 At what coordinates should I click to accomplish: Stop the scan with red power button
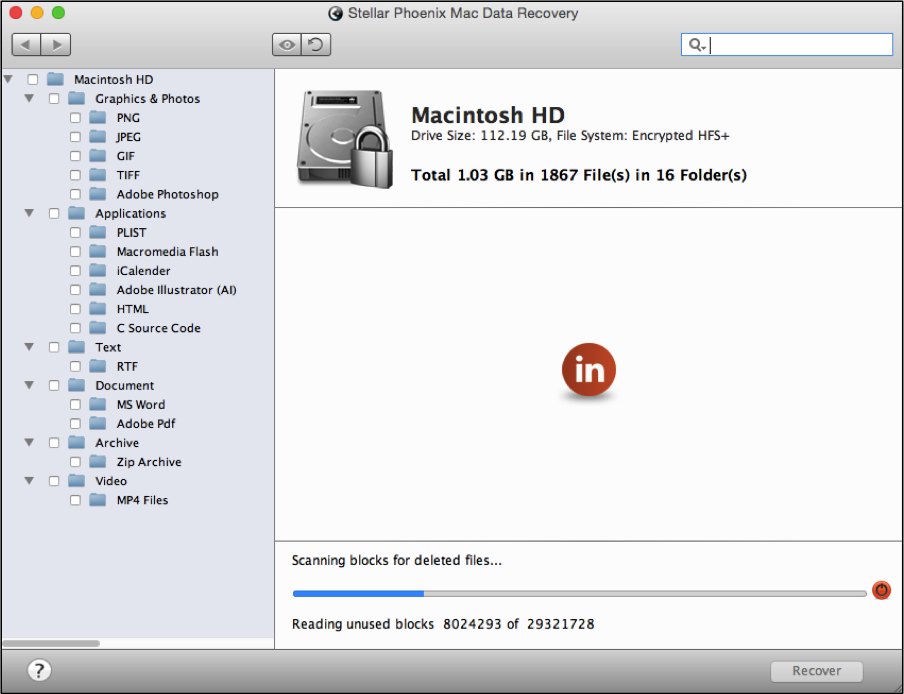[881, 590]
